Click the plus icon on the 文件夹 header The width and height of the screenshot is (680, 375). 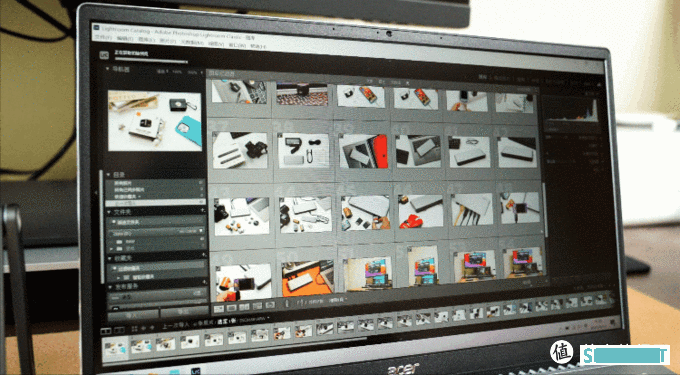coord(203,210)
